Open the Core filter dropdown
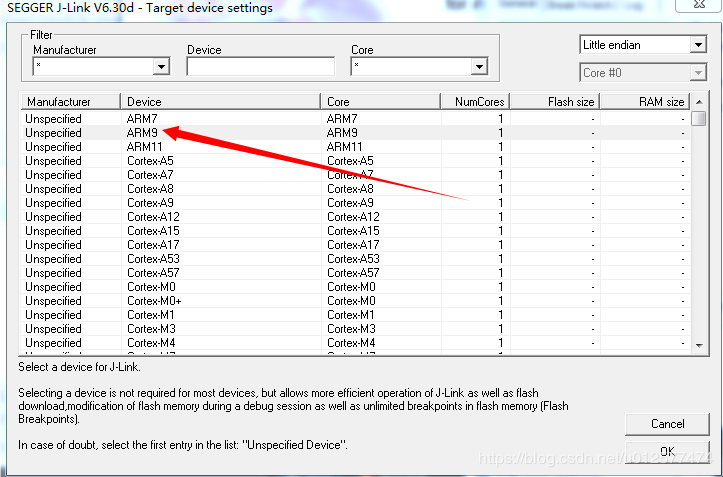The width and height of the screenshot is (723, 477). (479, 67)
